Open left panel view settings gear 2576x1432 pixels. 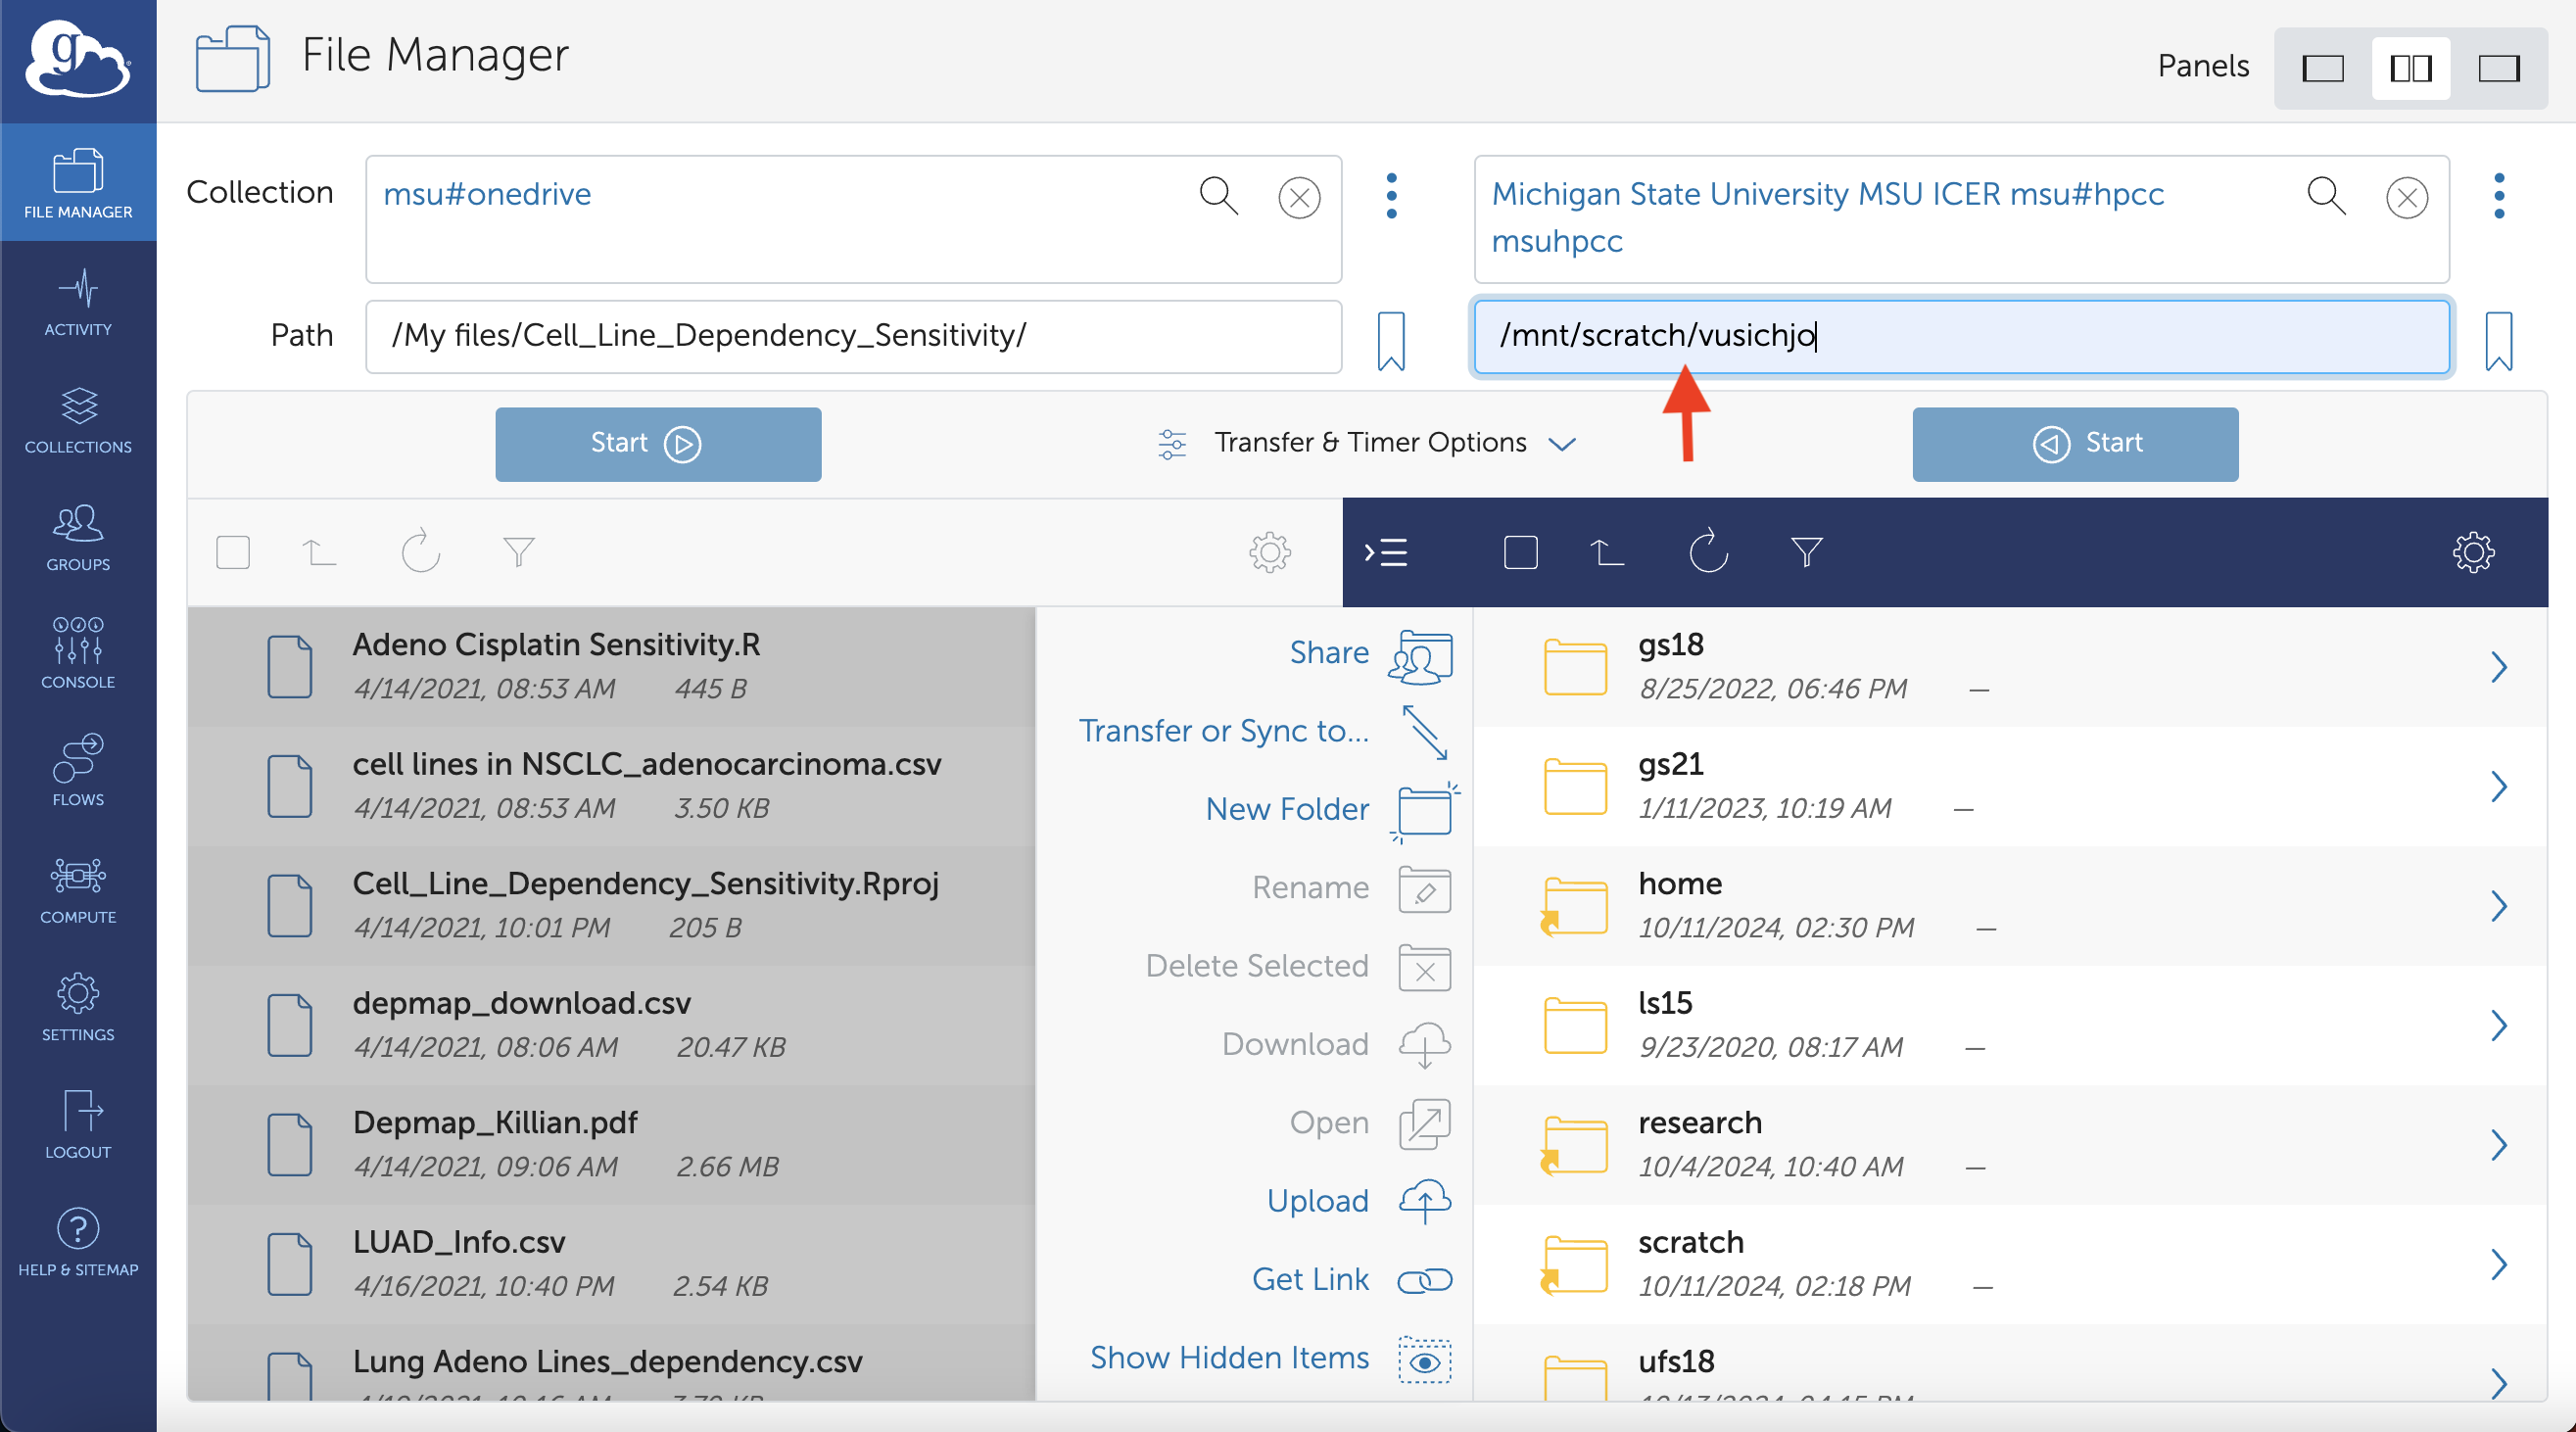pyautogui.click(x=1269, y=552)
